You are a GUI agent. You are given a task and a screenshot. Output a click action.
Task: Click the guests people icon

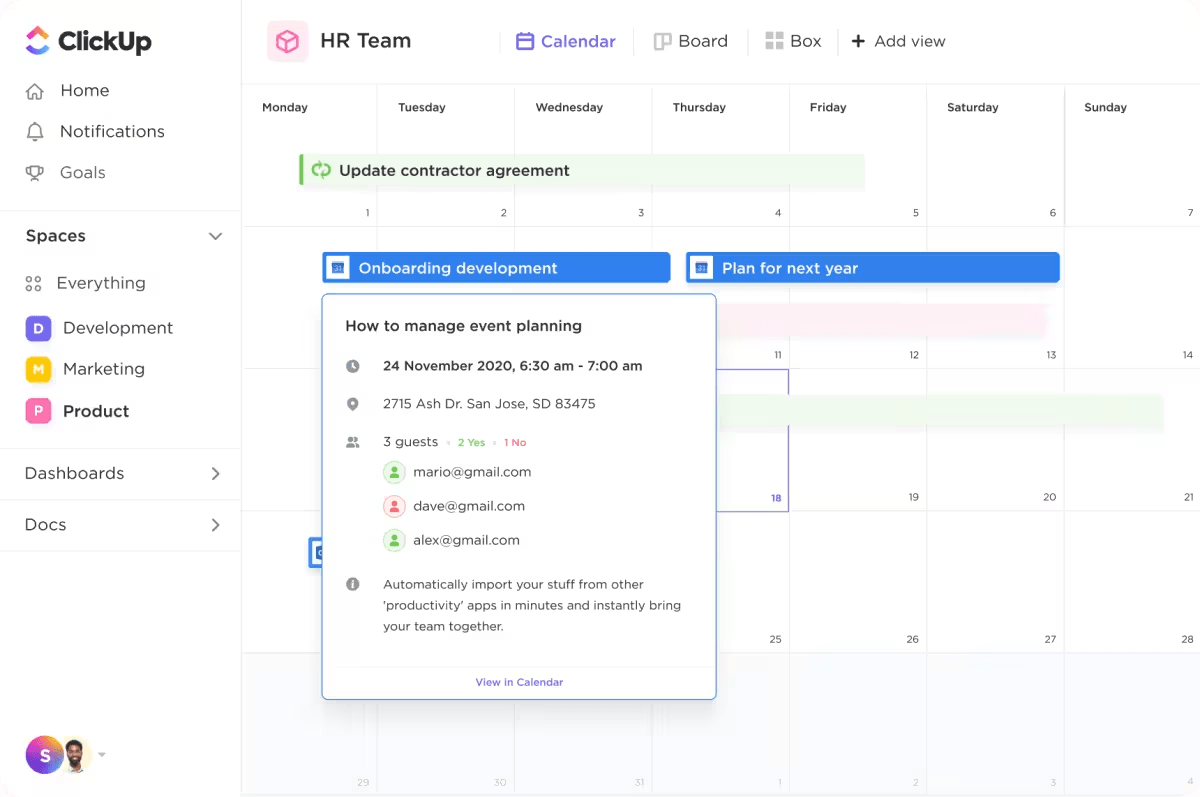[x=352, y=442]
